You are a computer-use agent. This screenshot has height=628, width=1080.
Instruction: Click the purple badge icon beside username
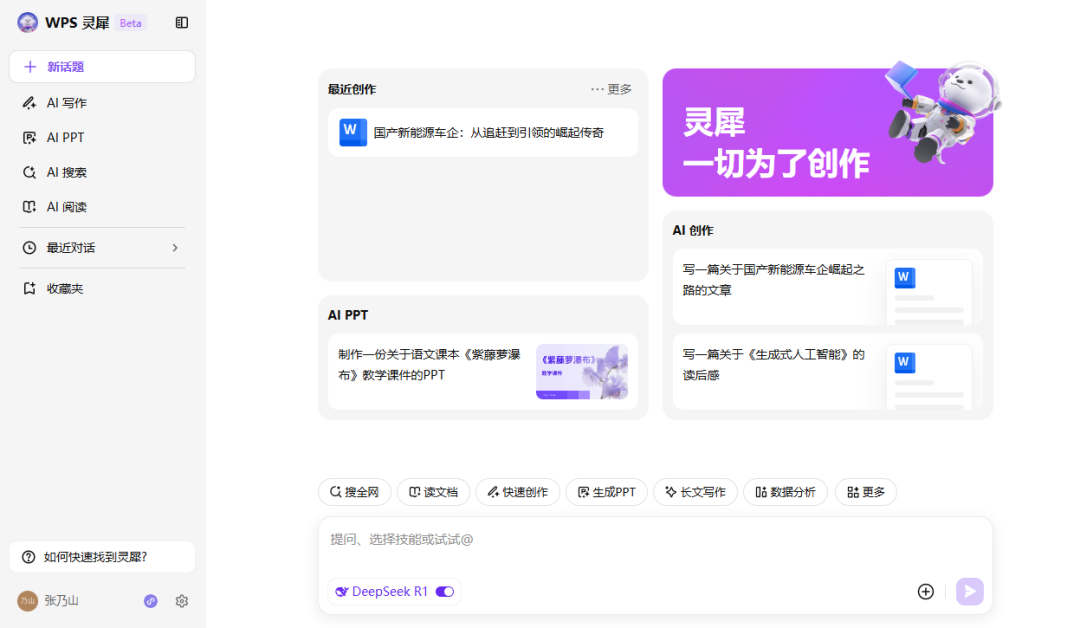pyautogui.click(x=151, y=601)
